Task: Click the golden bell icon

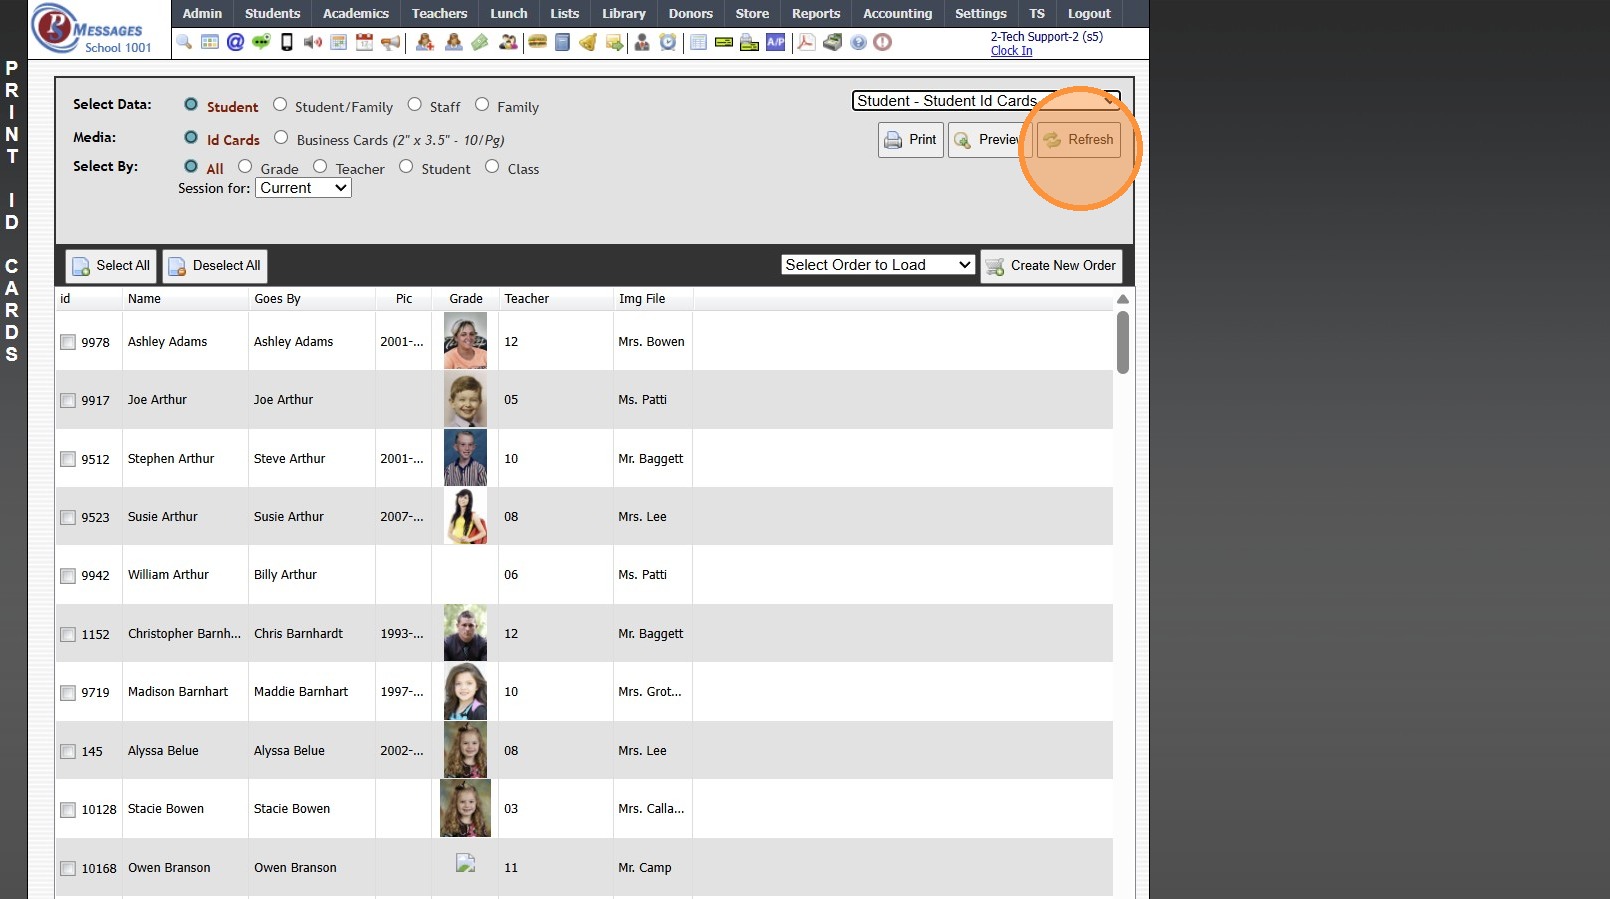Action: point(588,42)
